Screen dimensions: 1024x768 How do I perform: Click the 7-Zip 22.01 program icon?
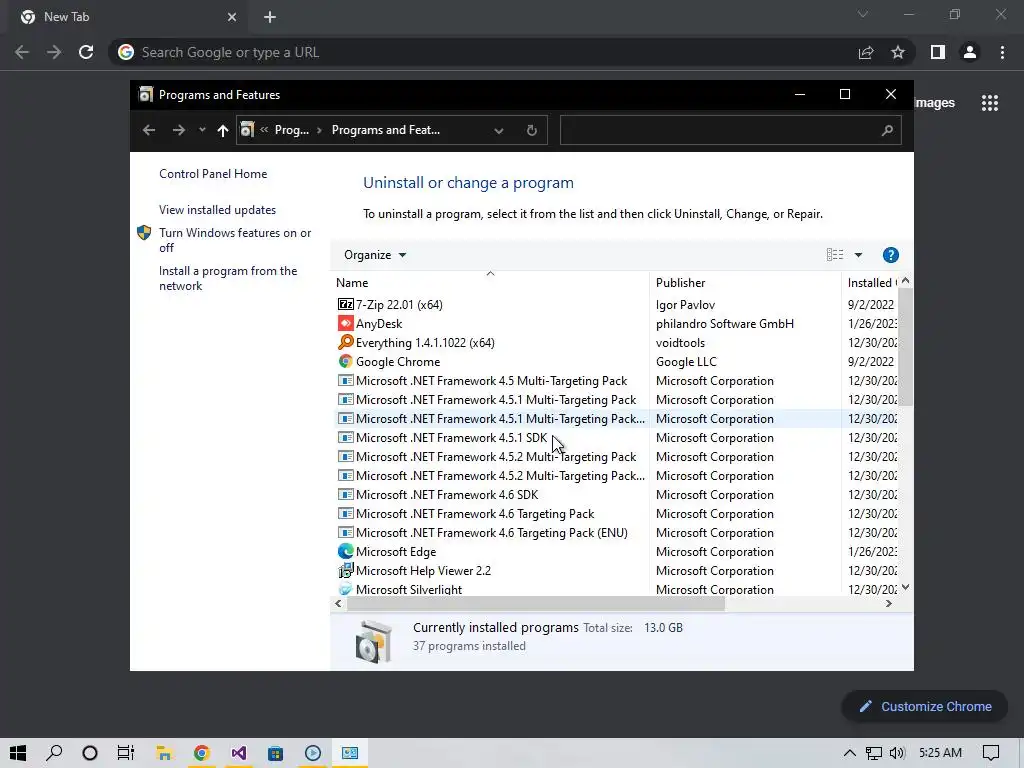coord(345,304)
